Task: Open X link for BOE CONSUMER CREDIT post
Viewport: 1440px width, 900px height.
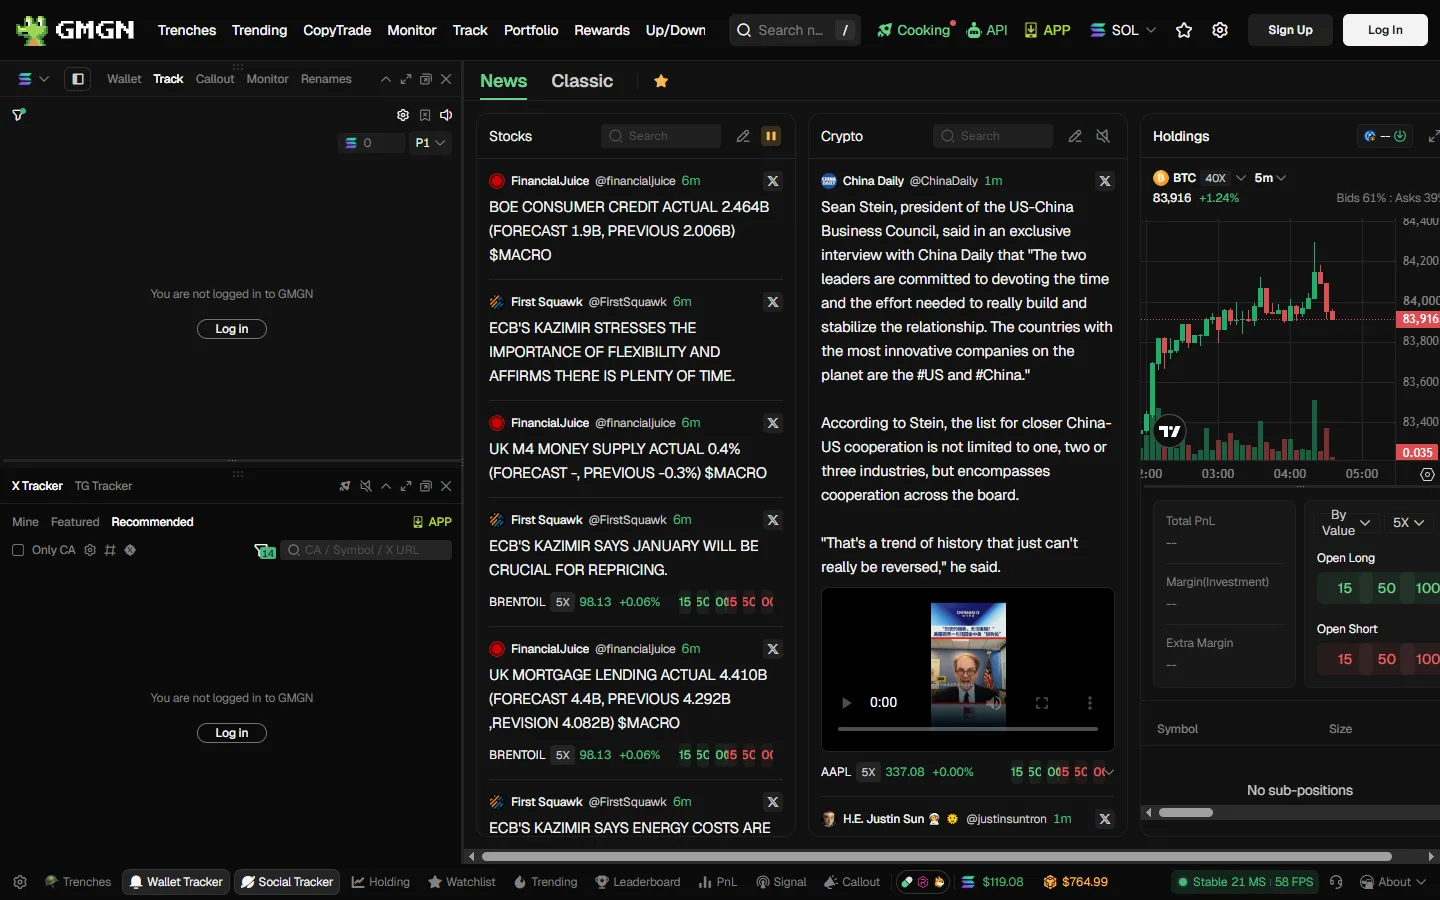Action: pos(773,181)
